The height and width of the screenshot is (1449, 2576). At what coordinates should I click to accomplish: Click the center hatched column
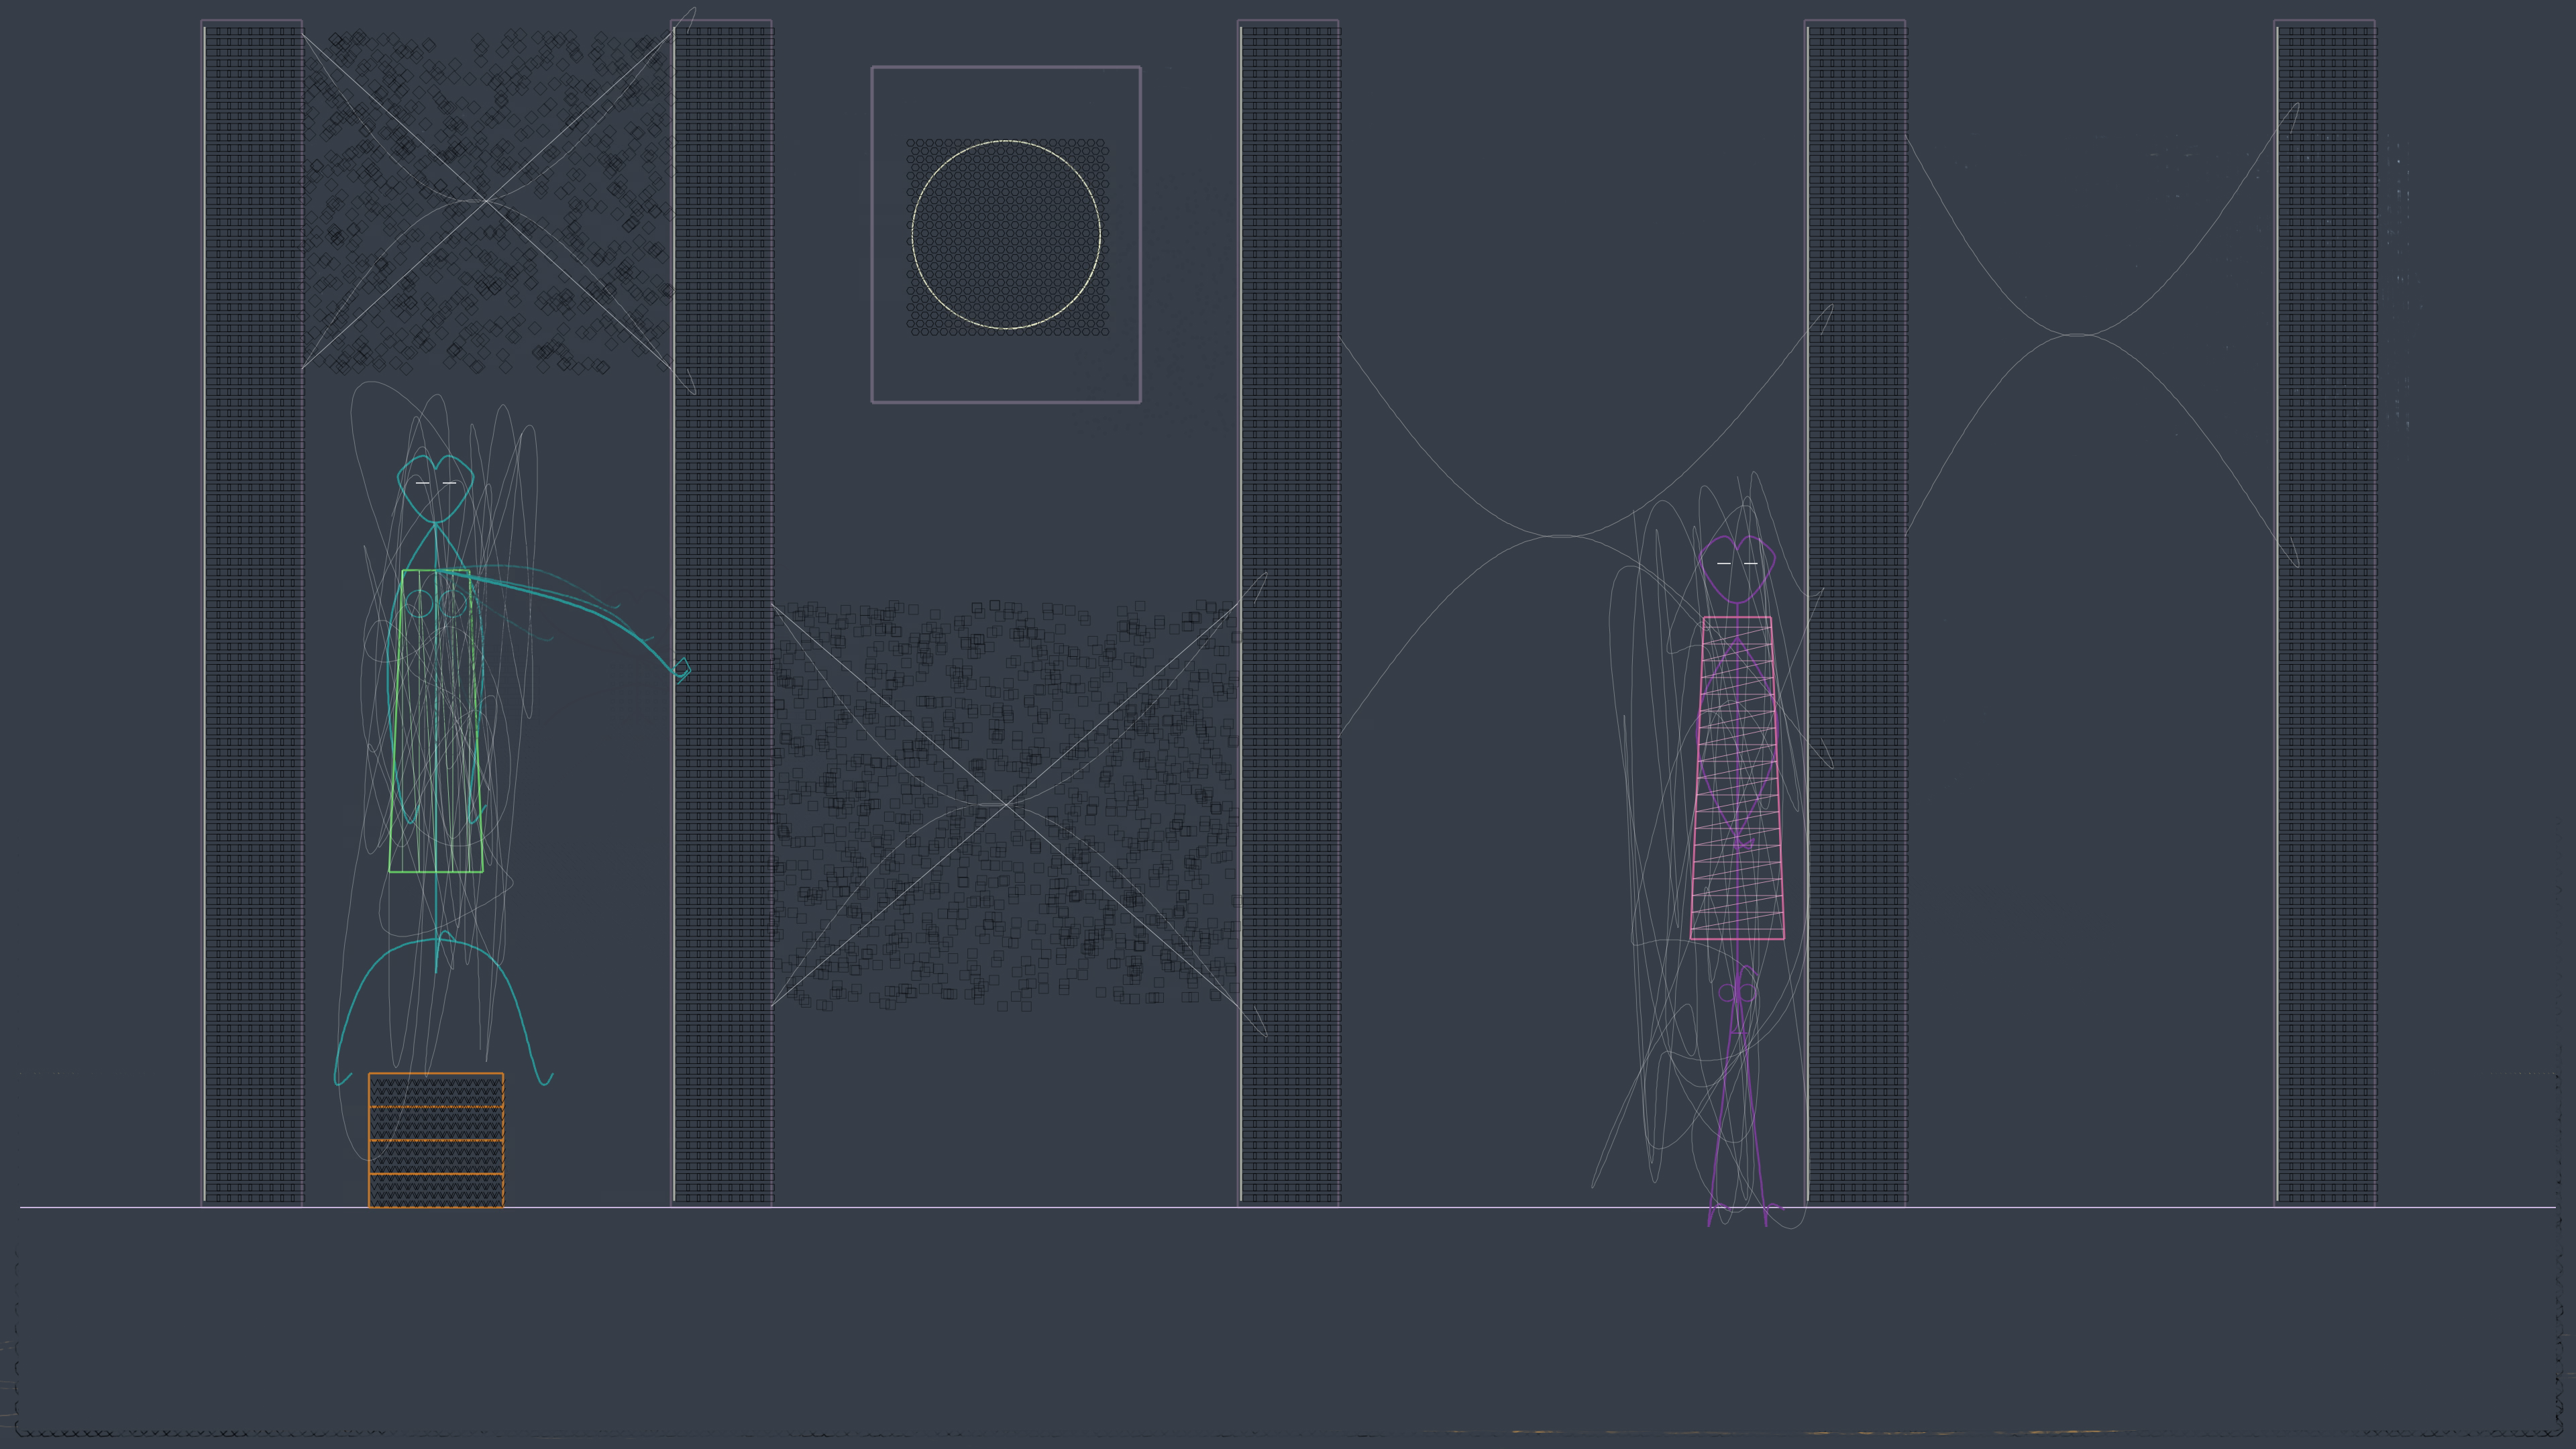click(1288, 612)
